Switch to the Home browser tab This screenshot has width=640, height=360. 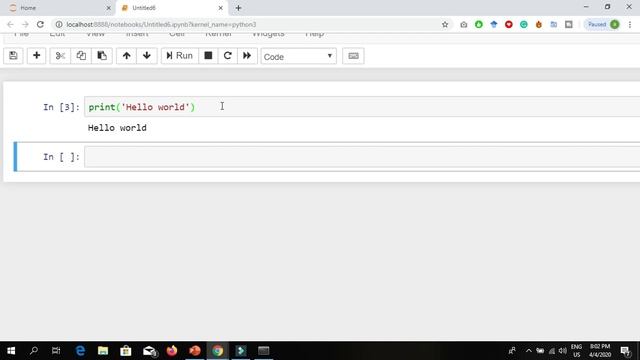[57, 8]
